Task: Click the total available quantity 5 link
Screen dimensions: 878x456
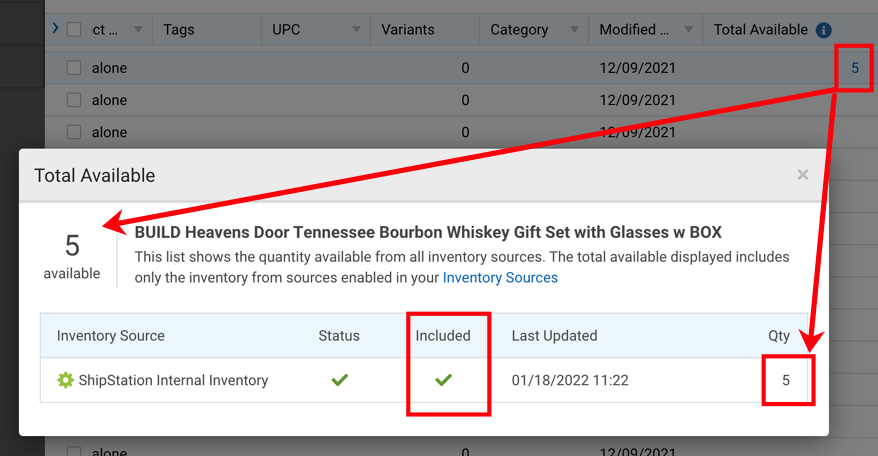Action: 855,68
